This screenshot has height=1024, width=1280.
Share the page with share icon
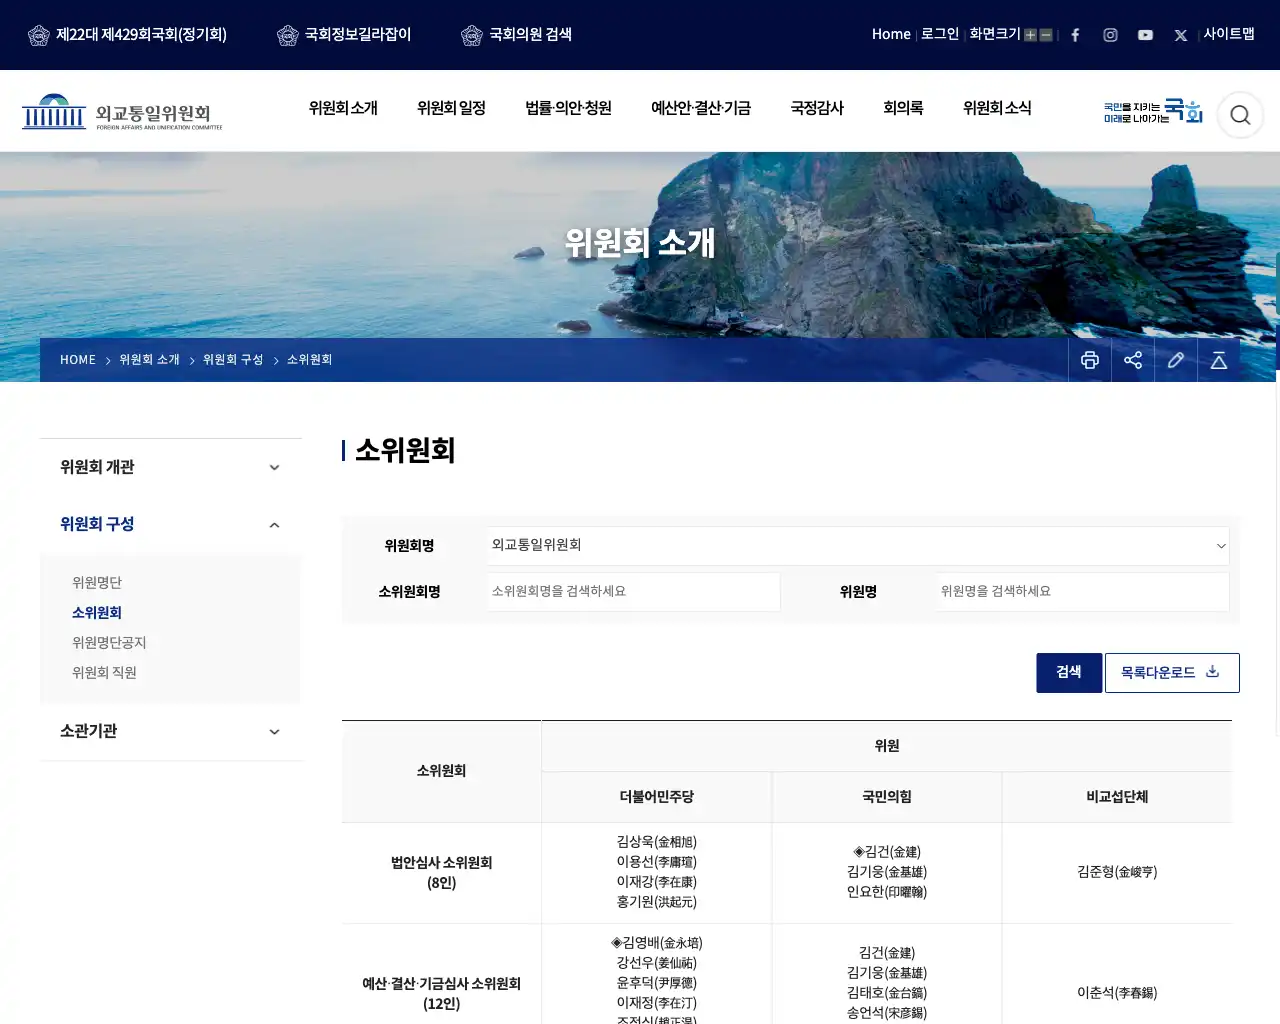pyautogui.click(x=1133, y=360)
